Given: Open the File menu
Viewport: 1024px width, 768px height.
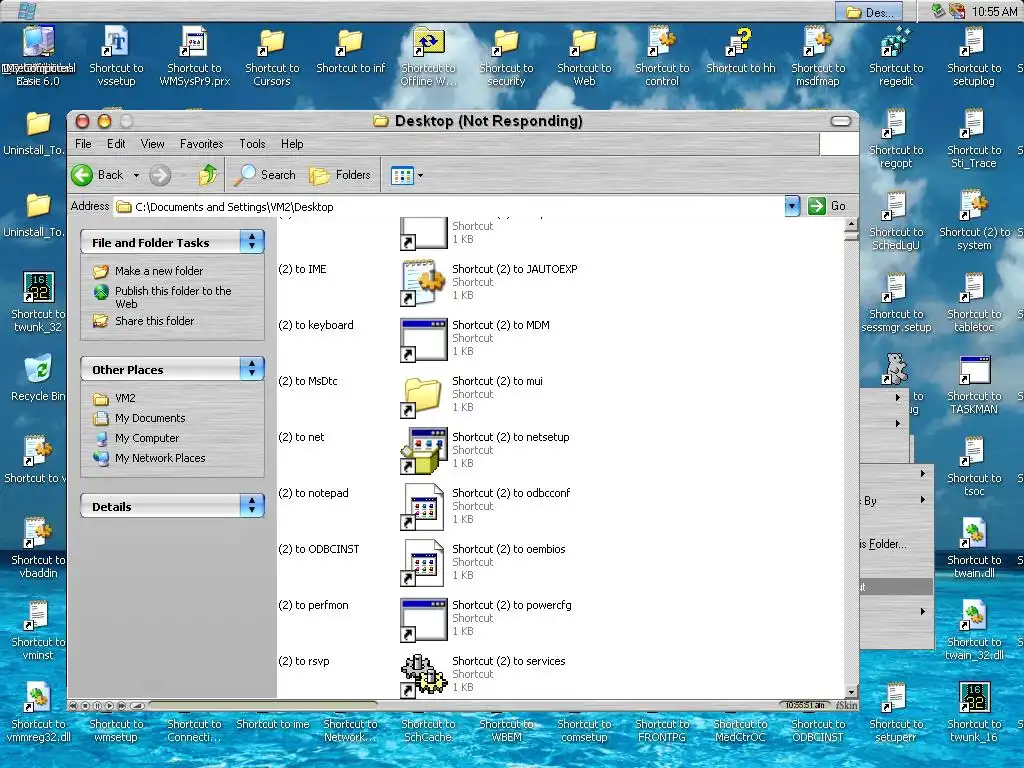Looking at the screenshot, I should (x=83, y=144).
